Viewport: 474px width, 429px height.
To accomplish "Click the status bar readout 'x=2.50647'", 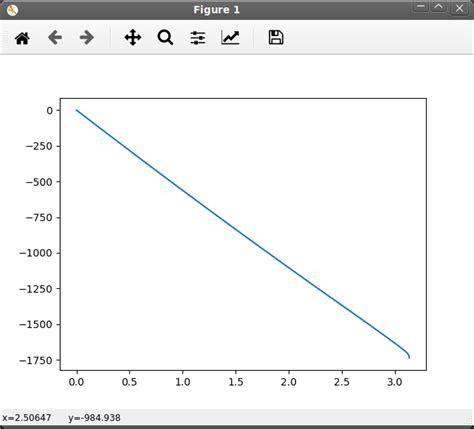I will coord(26,418).
